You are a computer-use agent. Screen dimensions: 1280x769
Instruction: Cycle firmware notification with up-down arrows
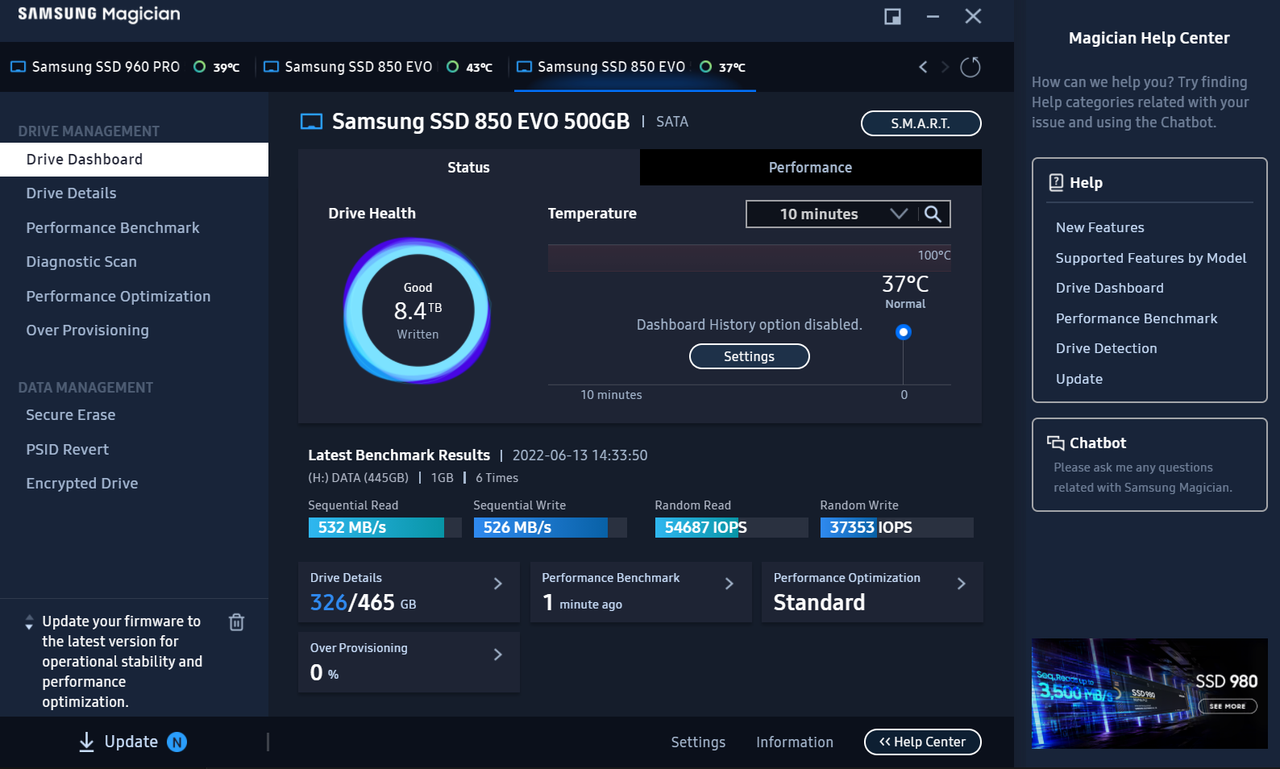[29, 622]
